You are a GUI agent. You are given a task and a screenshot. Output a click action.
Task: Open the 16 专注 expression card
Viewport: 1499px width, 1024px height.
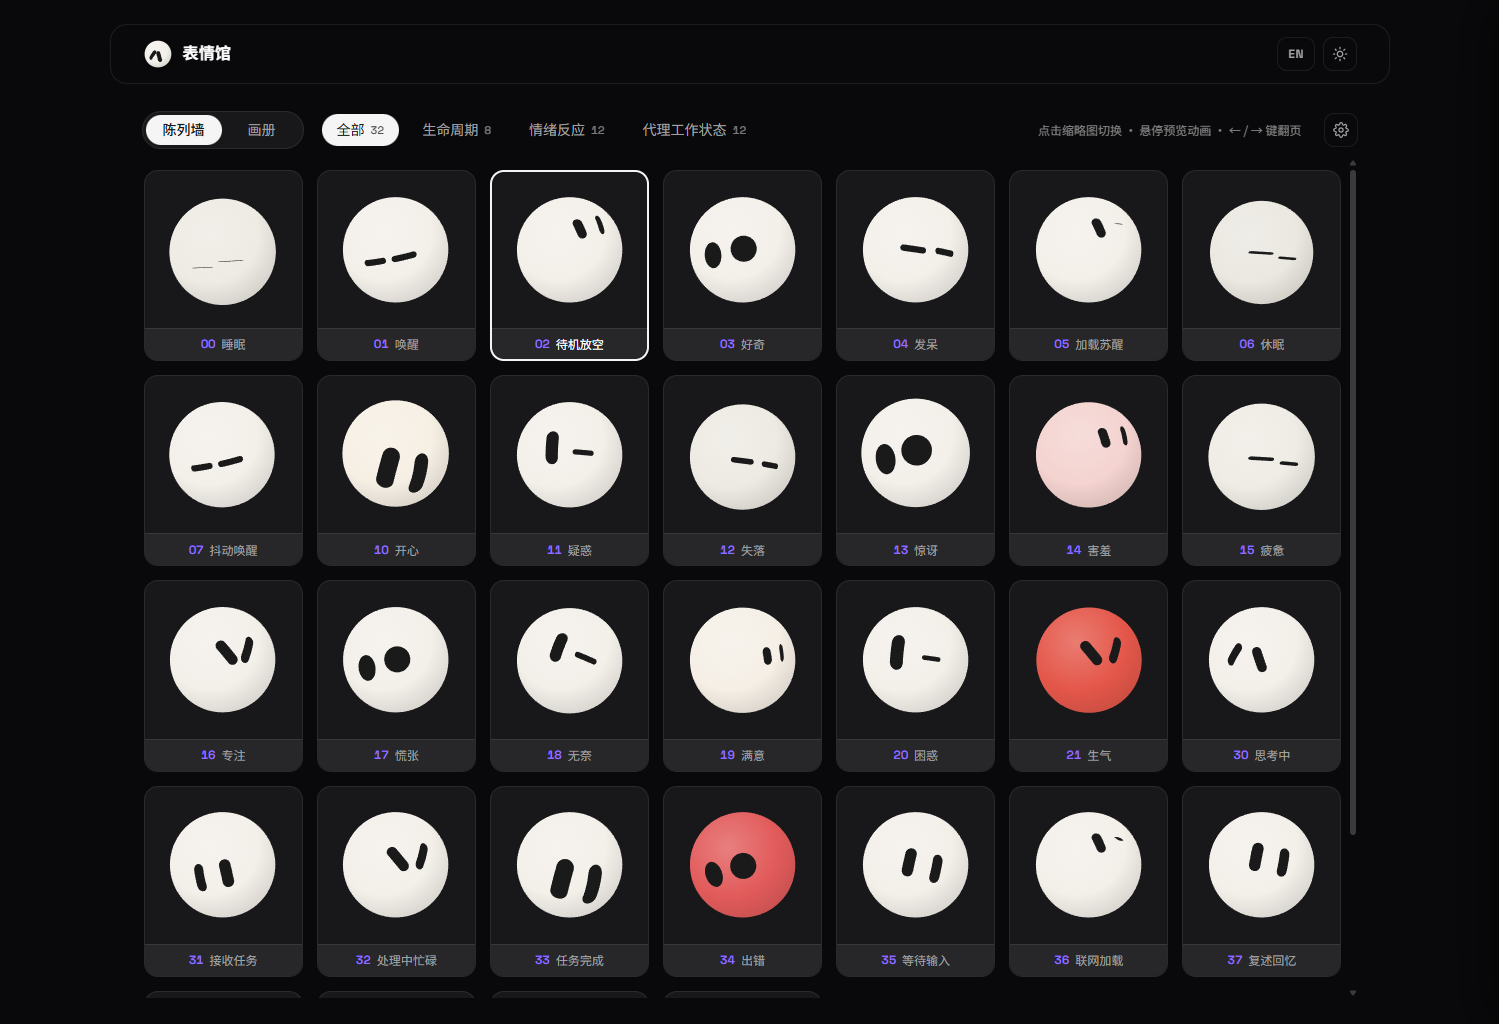pyautogui.click(x=223, y=676)
